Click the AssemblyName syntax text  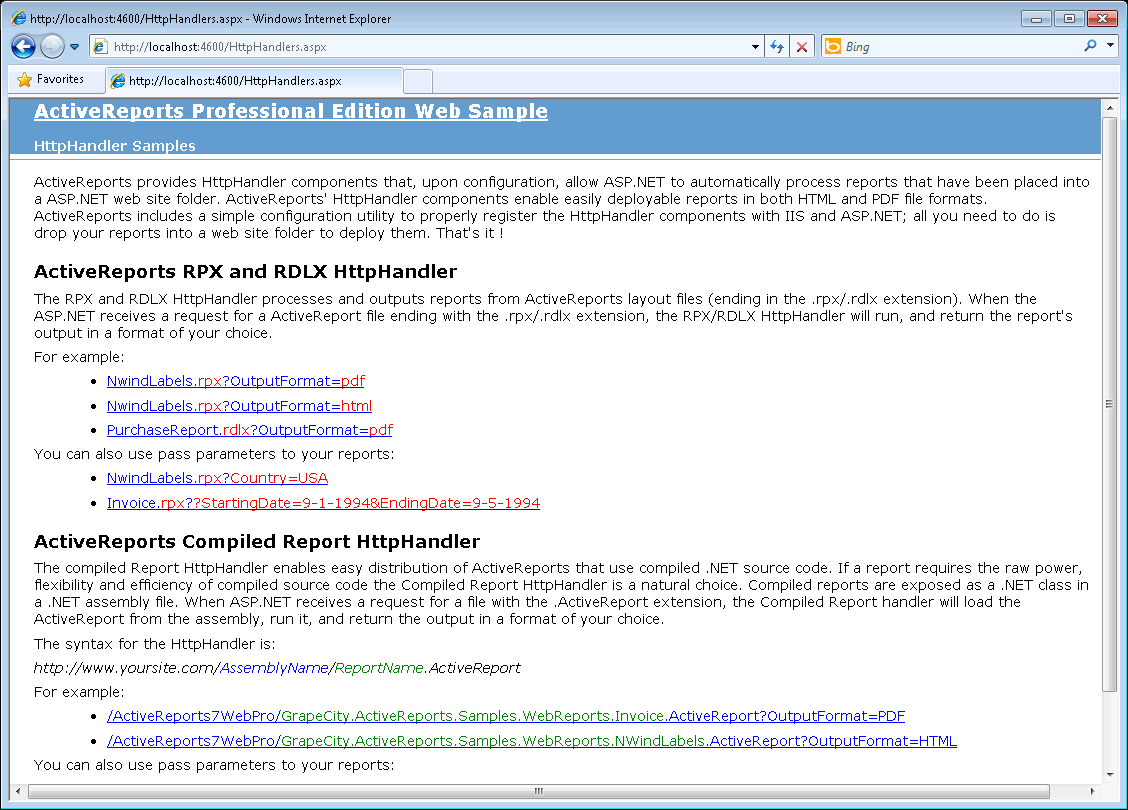coord(274,668)
